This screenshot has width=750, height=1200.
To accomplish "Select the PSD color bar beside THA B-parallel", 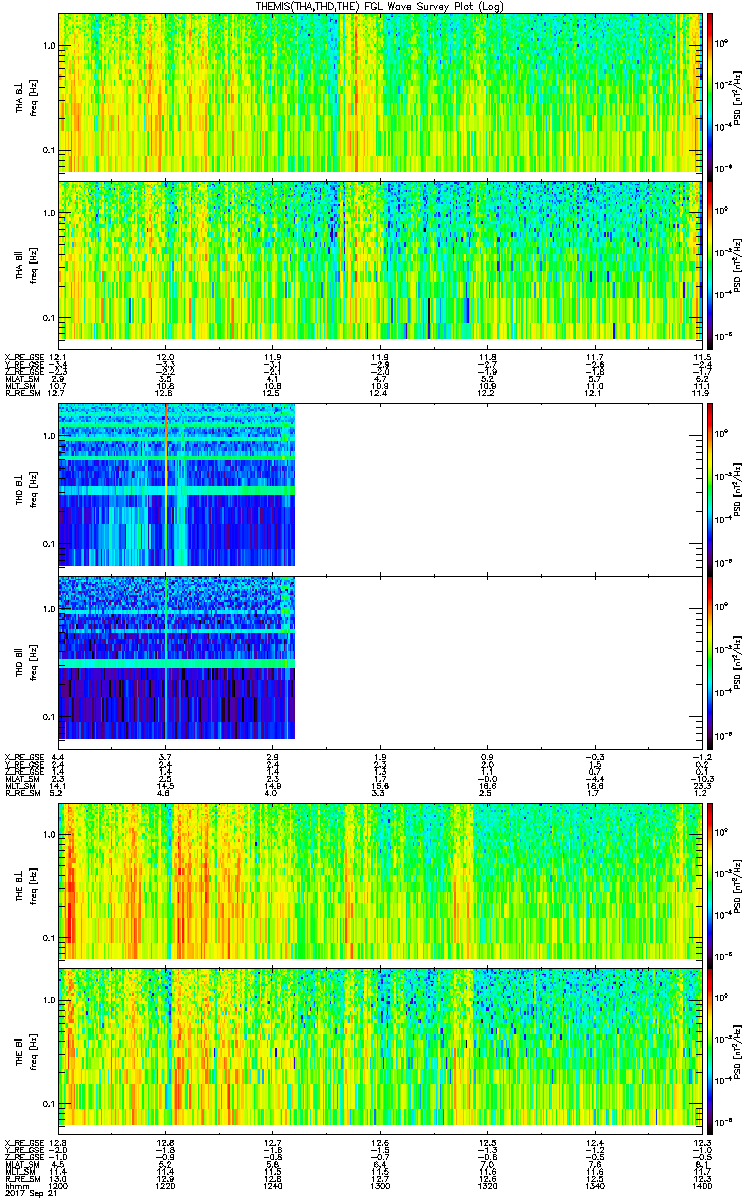I will (x=710, y=258).
